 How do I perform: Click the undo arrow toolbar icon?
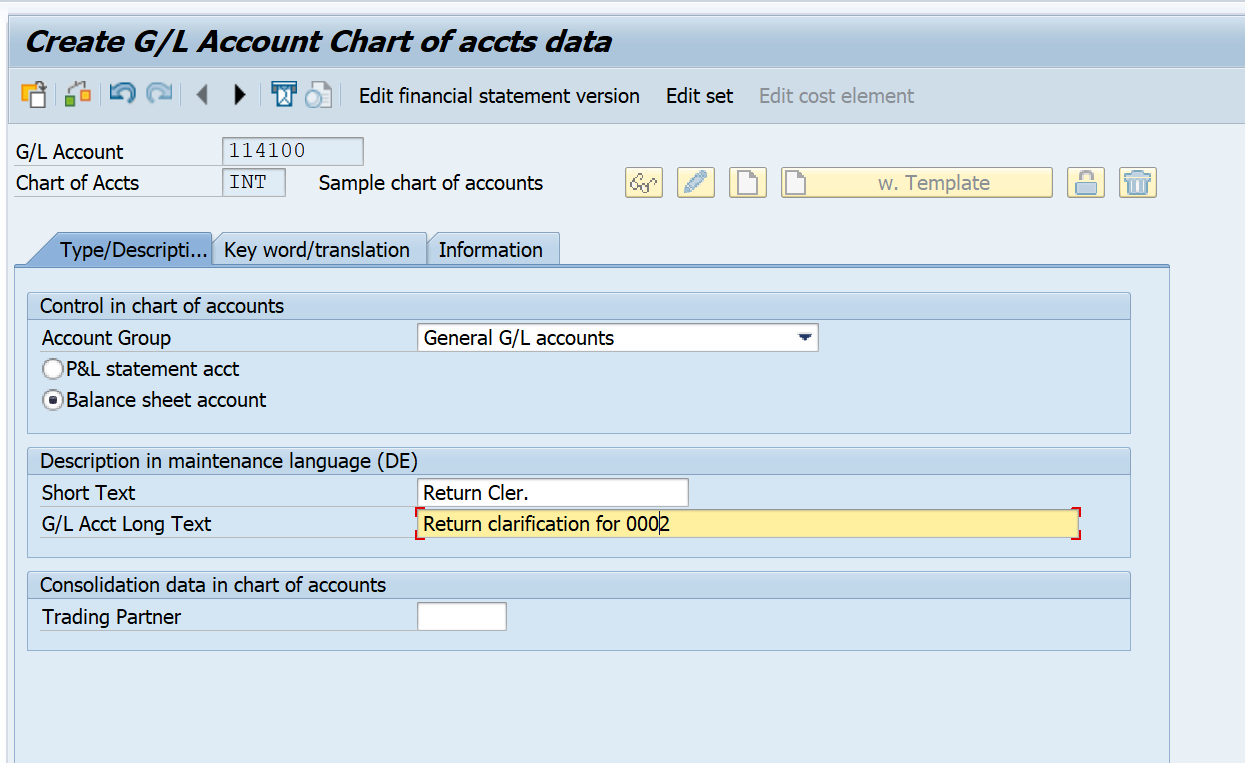[122, 95]
